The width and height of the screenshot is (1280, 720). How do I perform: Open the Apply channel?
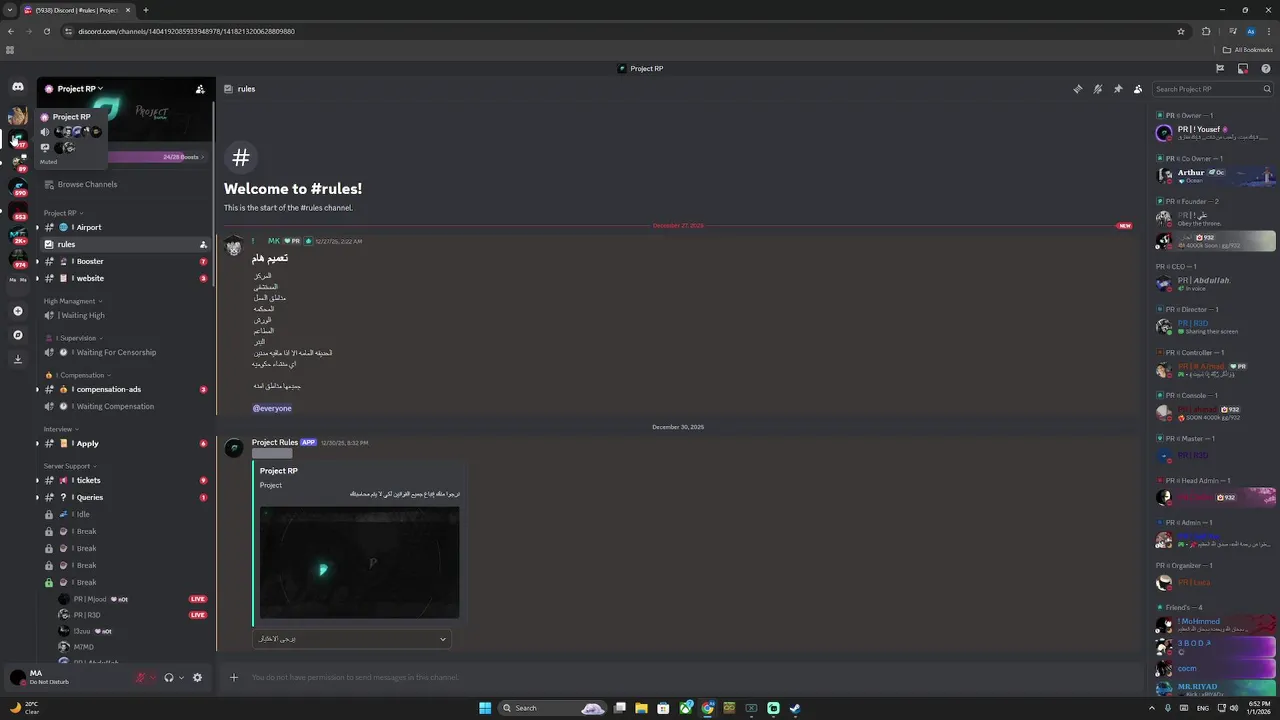coord(125,443)
